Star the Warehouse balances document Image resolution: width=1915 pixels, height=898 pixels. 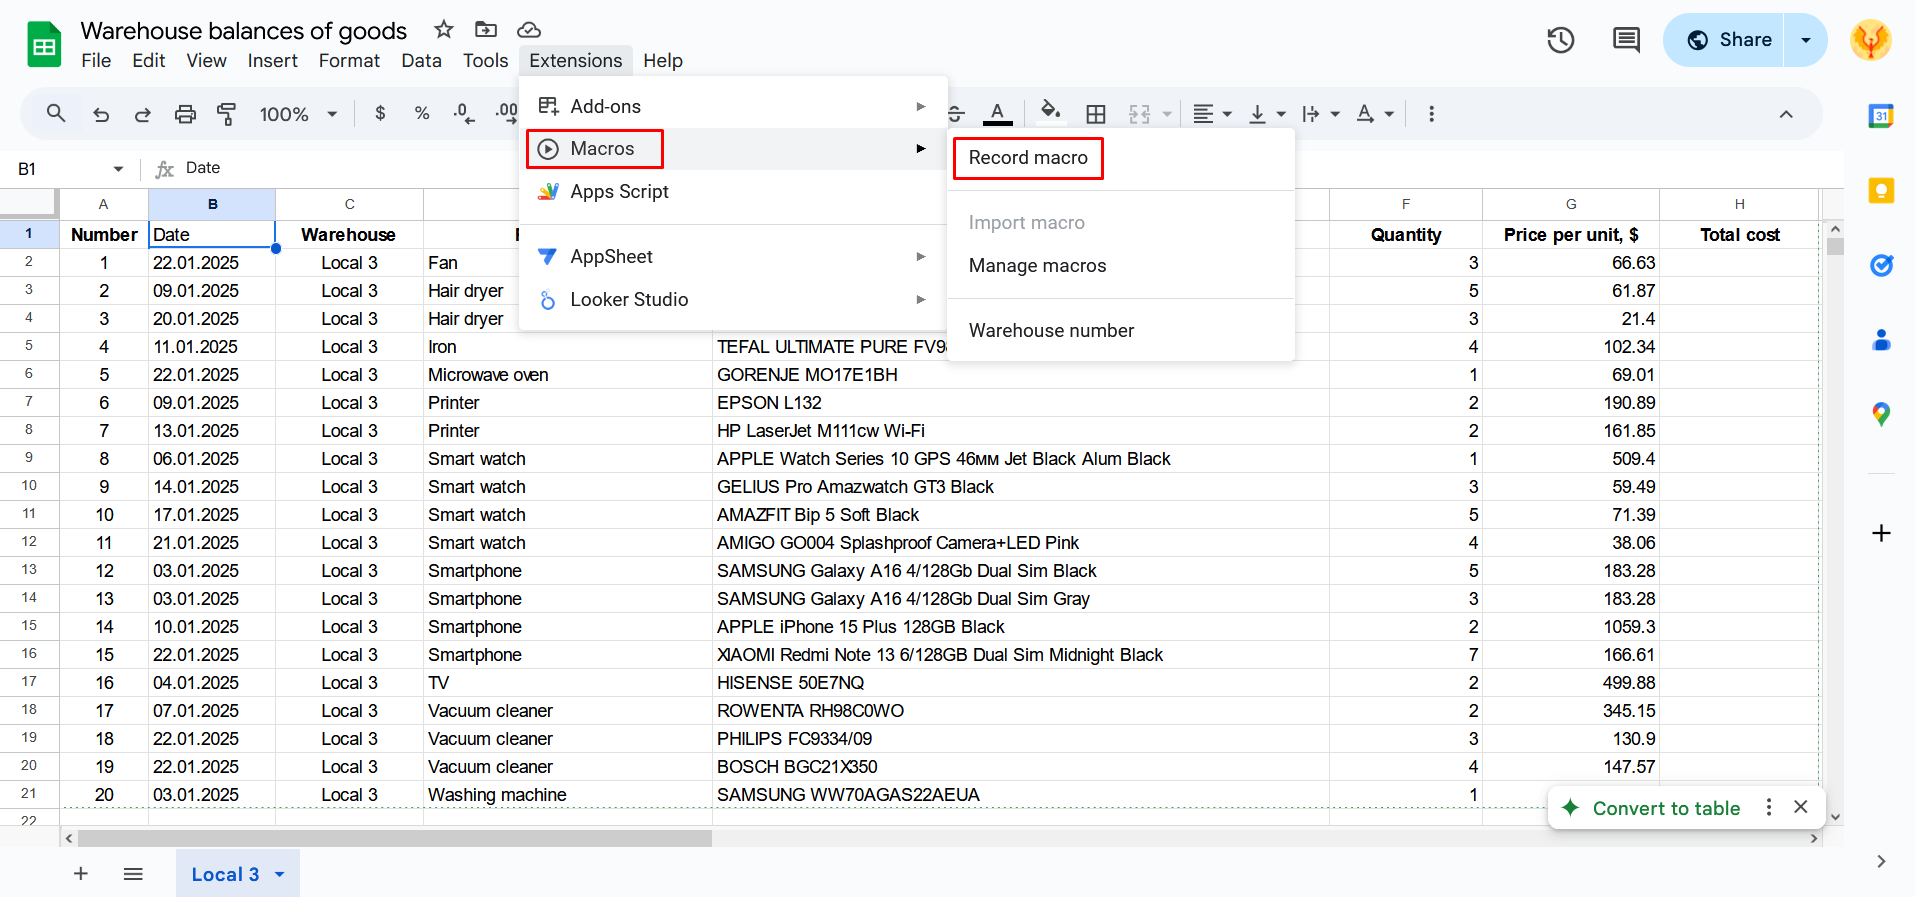click(443, 29)
